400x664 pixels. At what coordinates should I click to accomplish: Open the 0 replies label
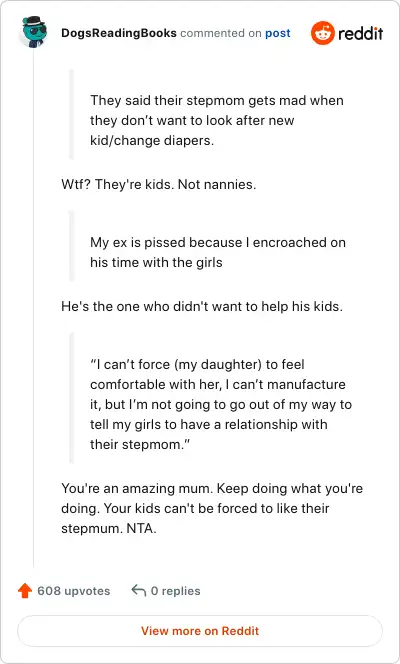pos(176,591)
